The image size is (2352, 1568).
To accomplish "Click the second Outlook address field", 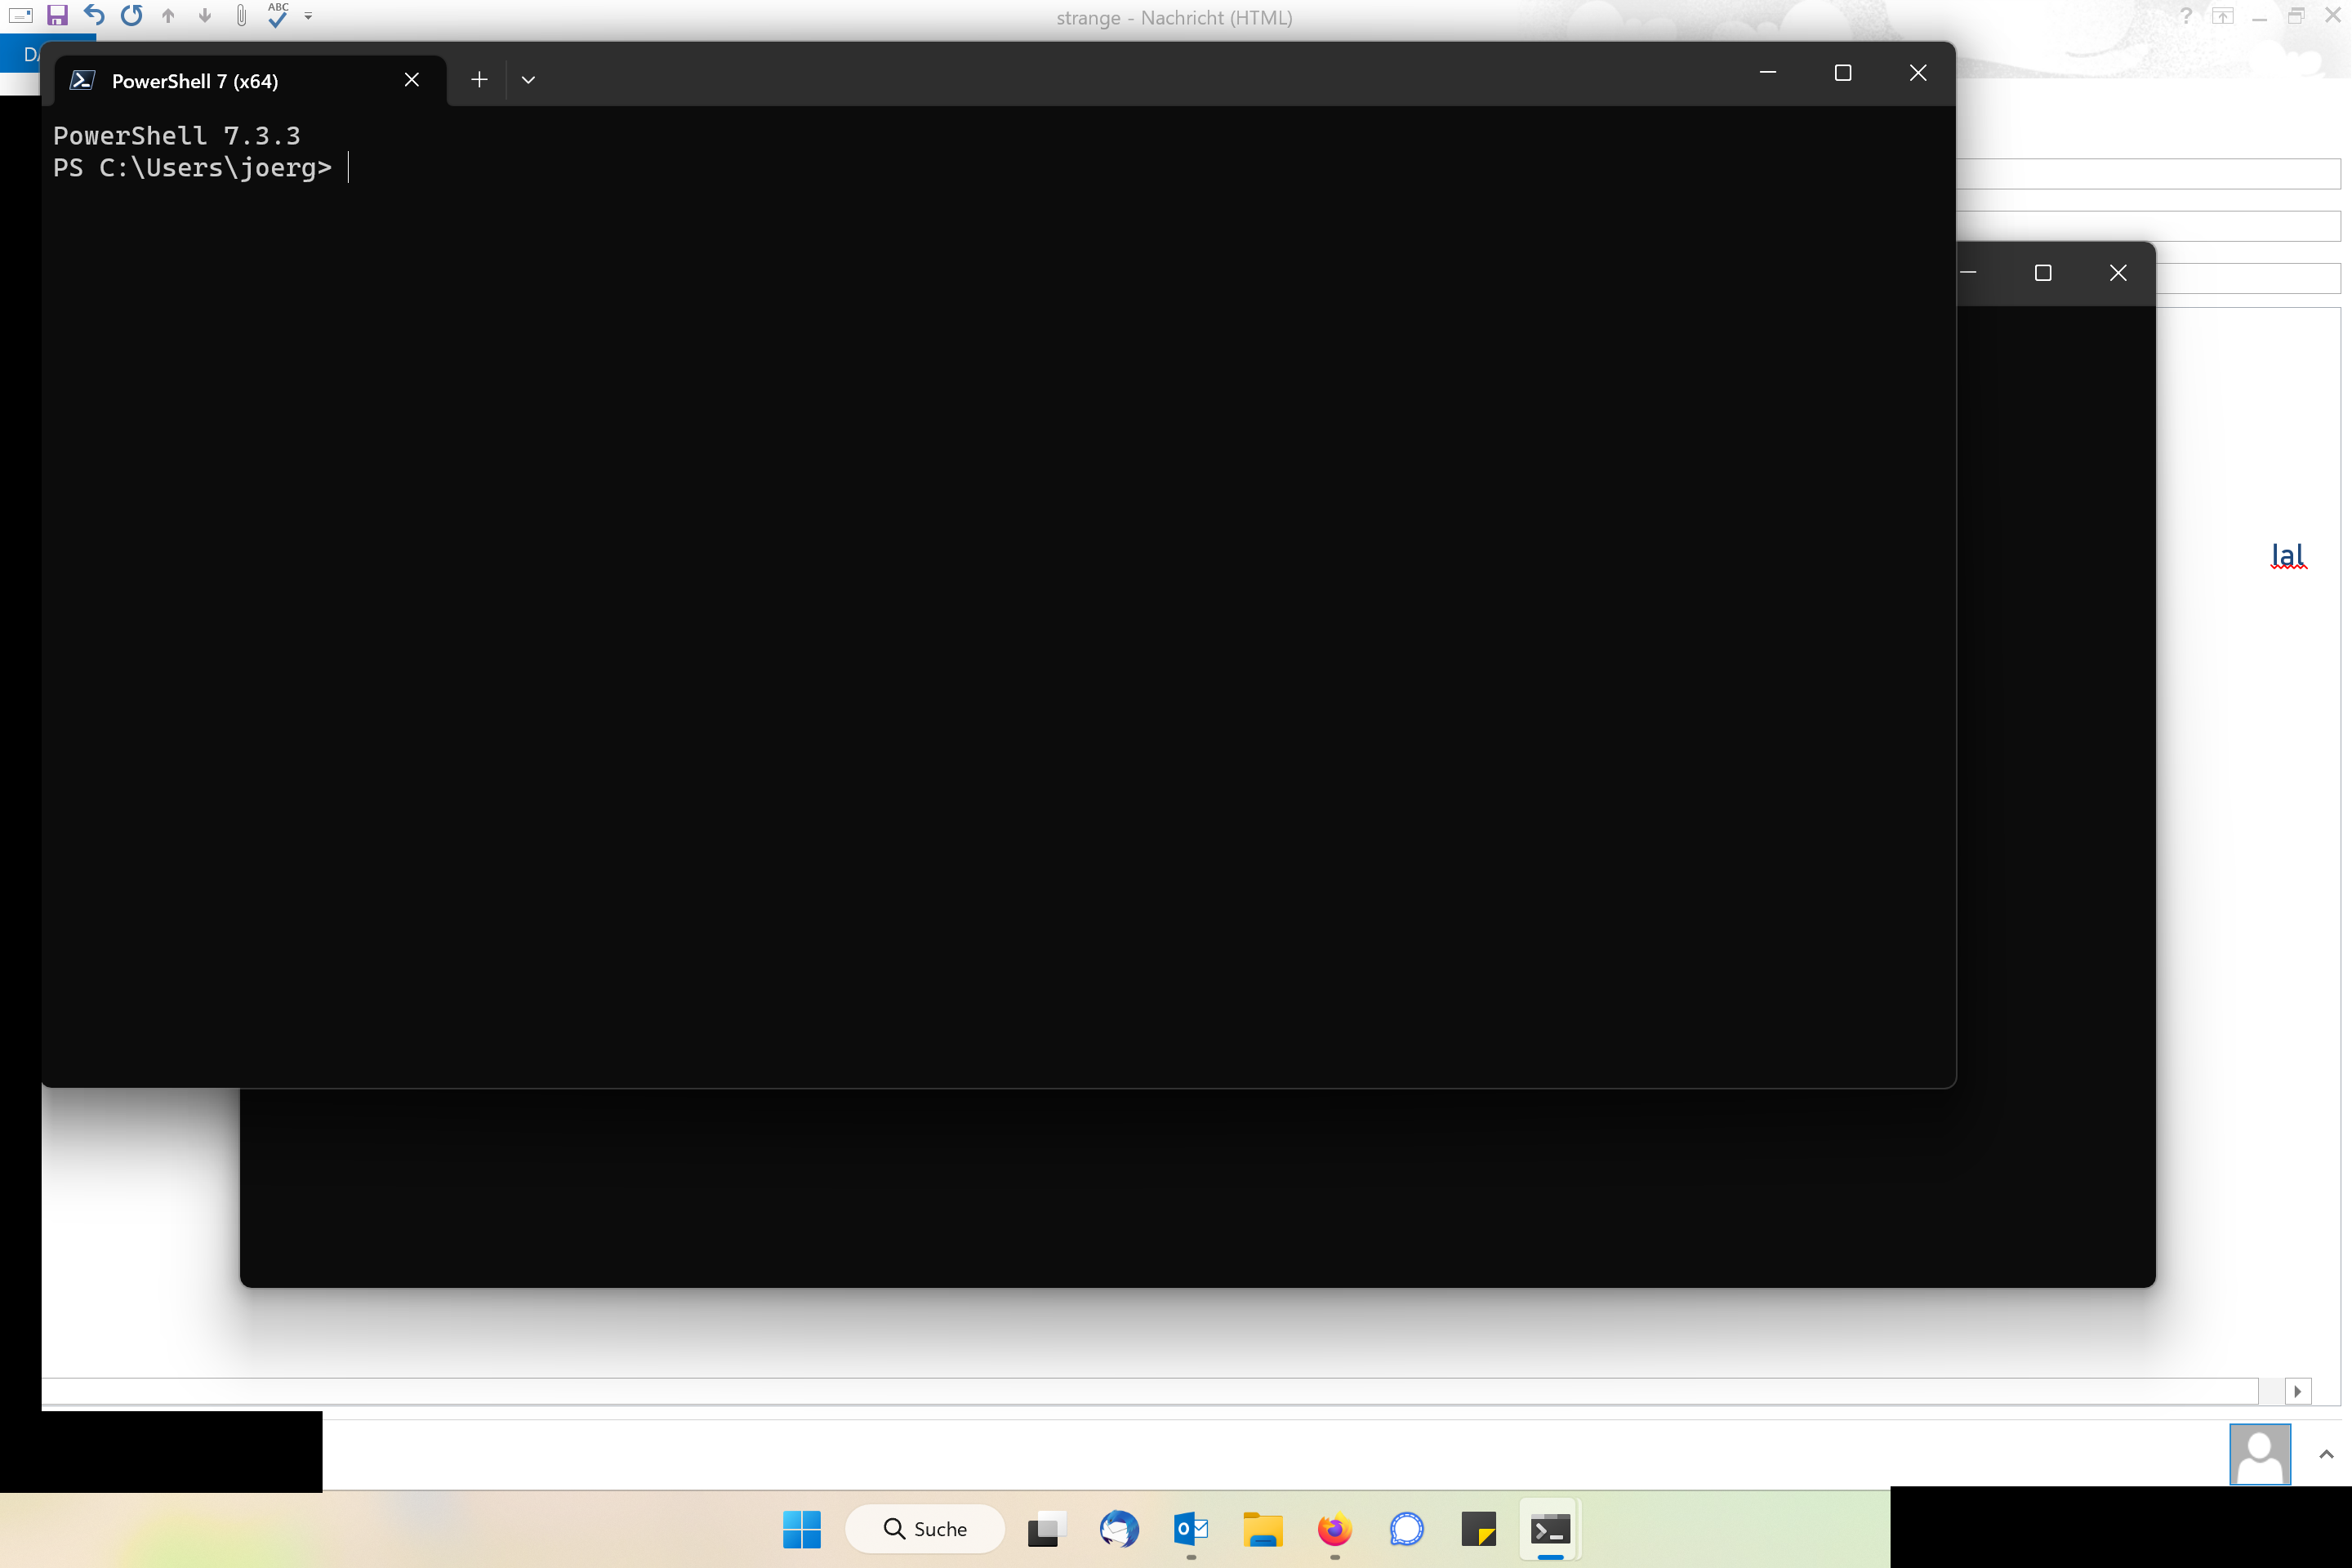I will click(x=2148, y=226).
